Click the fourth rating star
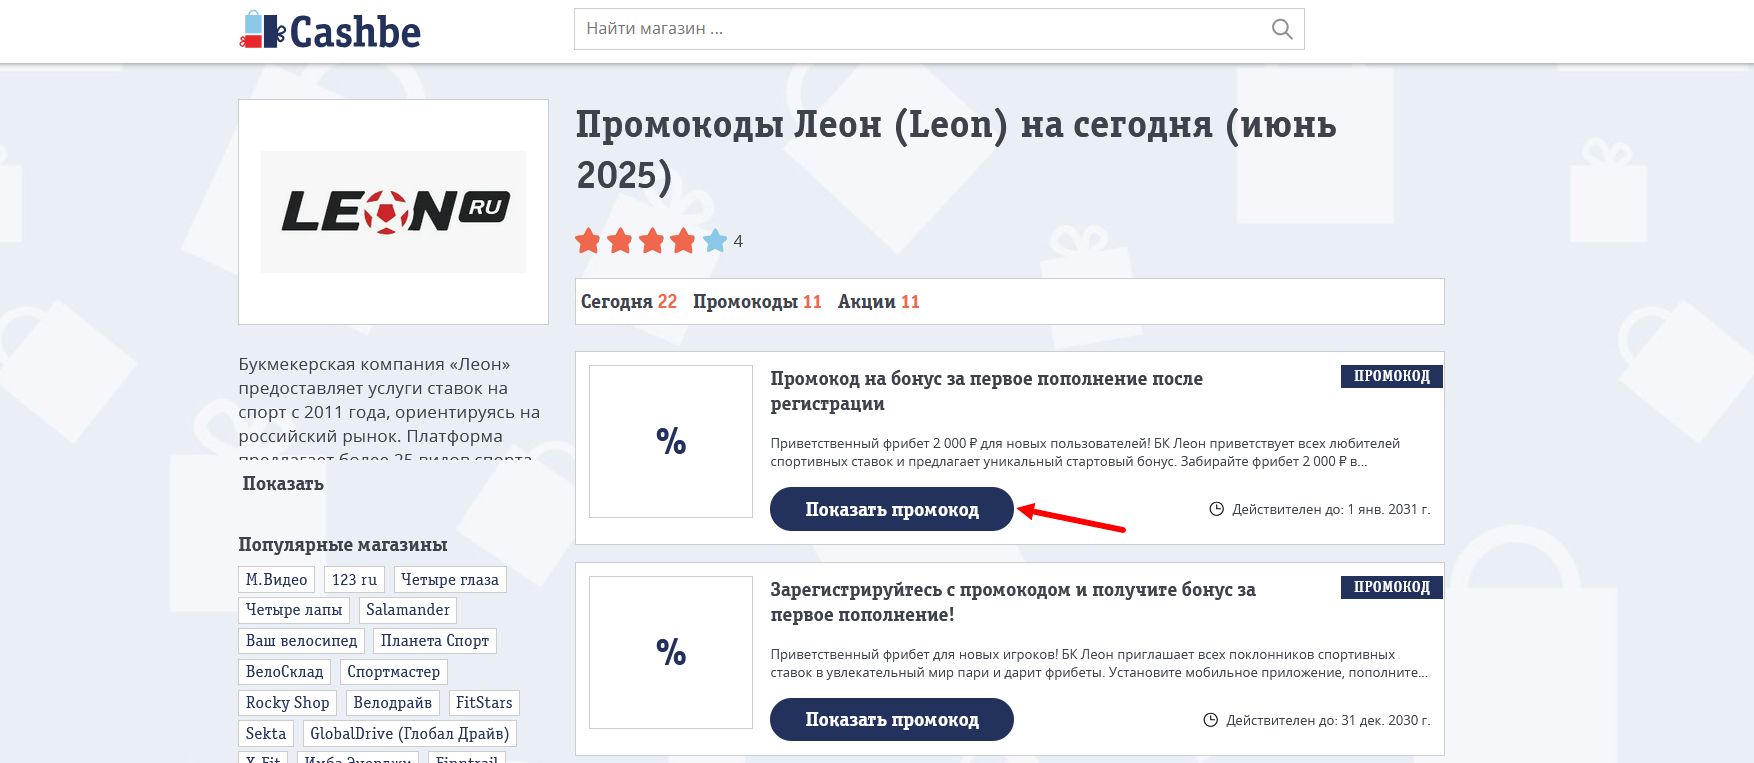The height and width of the screenshot is (763, 1754). [683, 241]
